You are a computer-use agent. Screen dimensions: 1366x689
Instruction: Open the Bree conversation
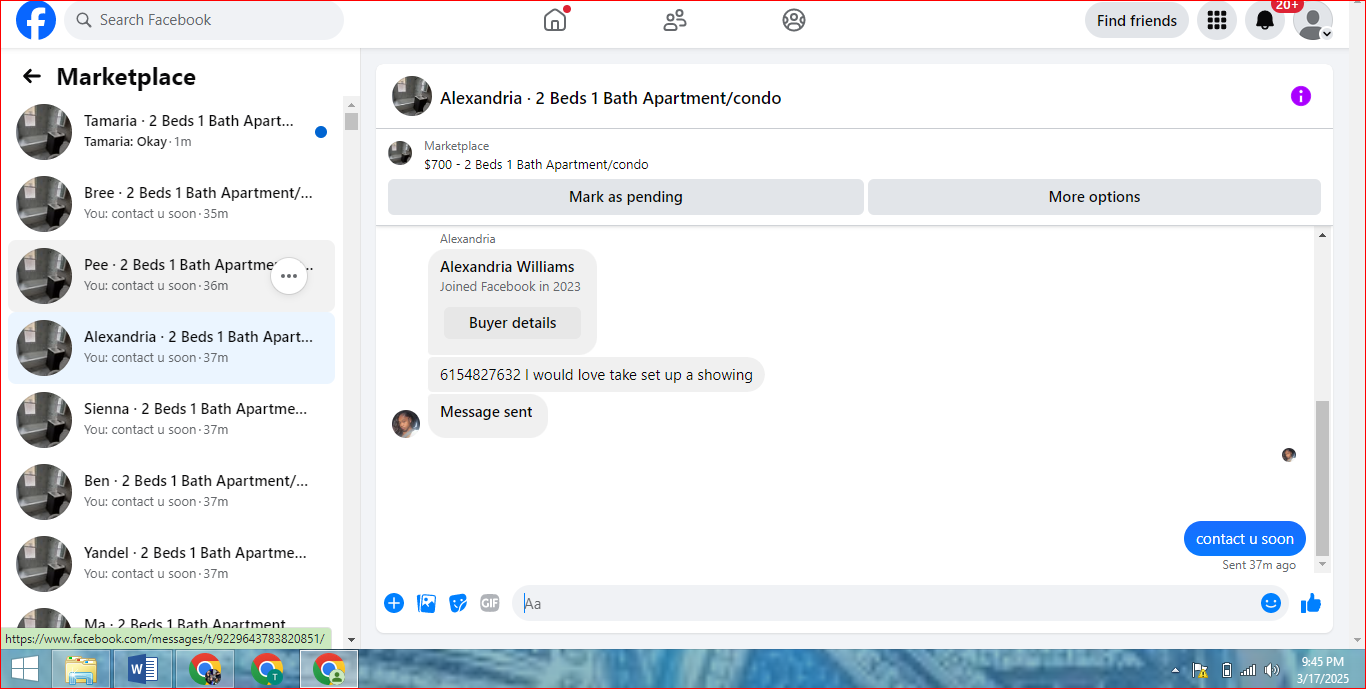[172, 204]
